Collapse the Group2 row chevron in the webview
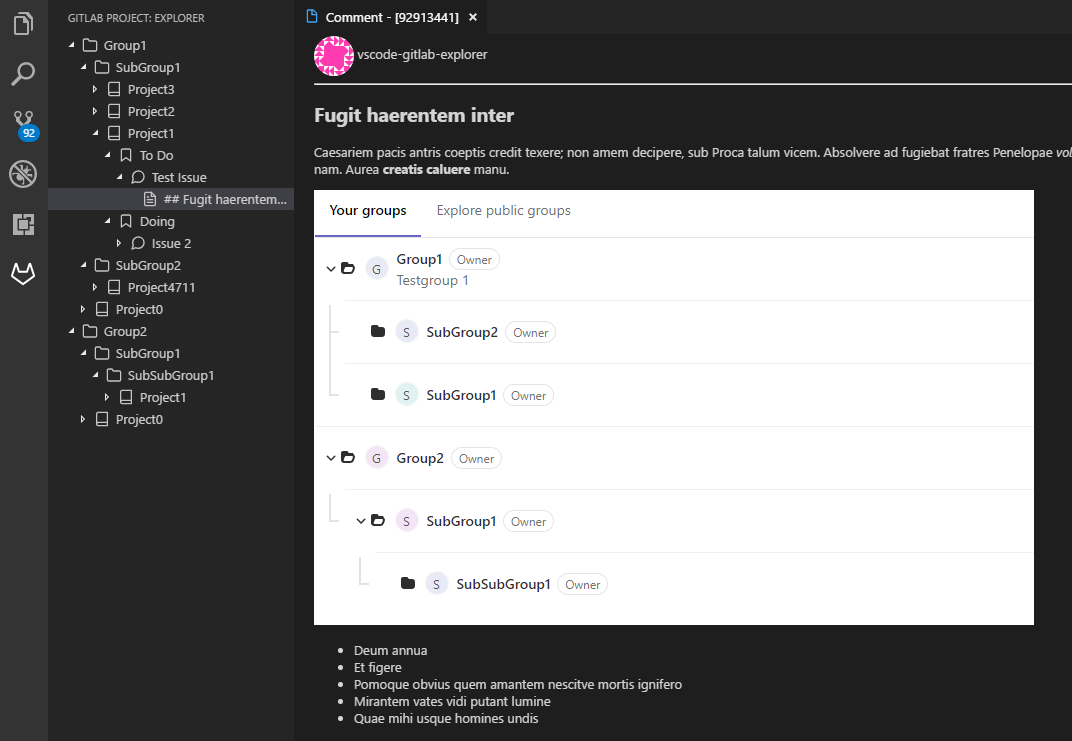 coord(331,458)
